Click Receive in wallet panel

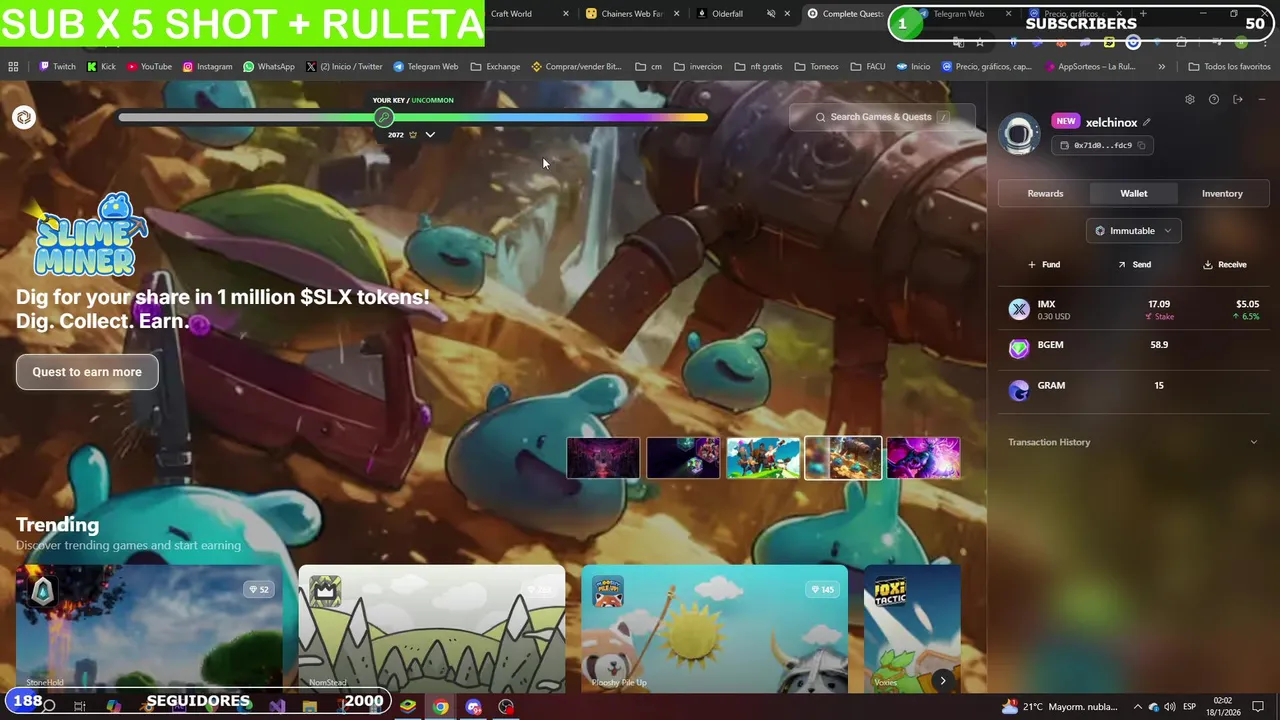[x=1224, y=265]
